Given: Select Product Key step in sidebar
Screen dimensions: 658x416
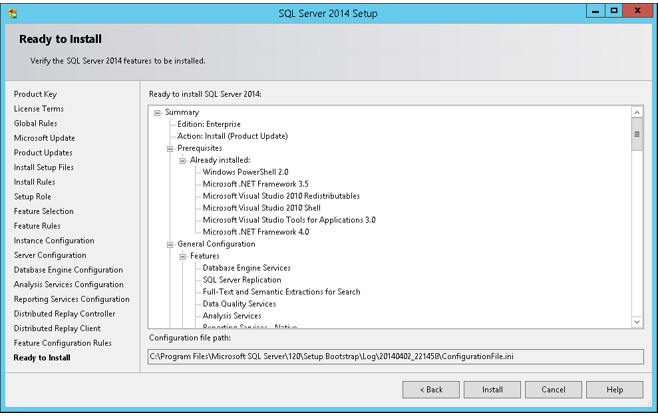Looking at the screenshot, I should (x=35, y=94).
